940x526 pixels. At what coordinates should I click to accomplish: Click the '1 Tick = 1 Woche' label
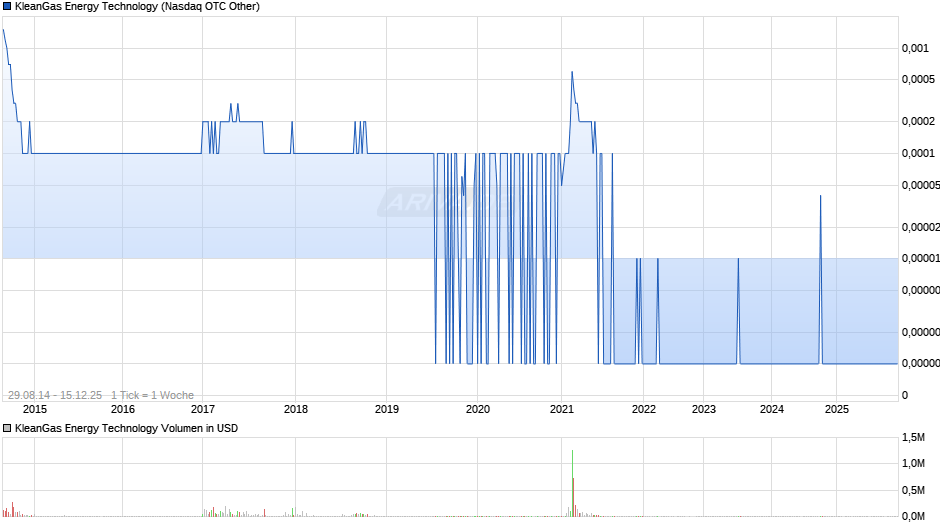[x=152, y=395]
